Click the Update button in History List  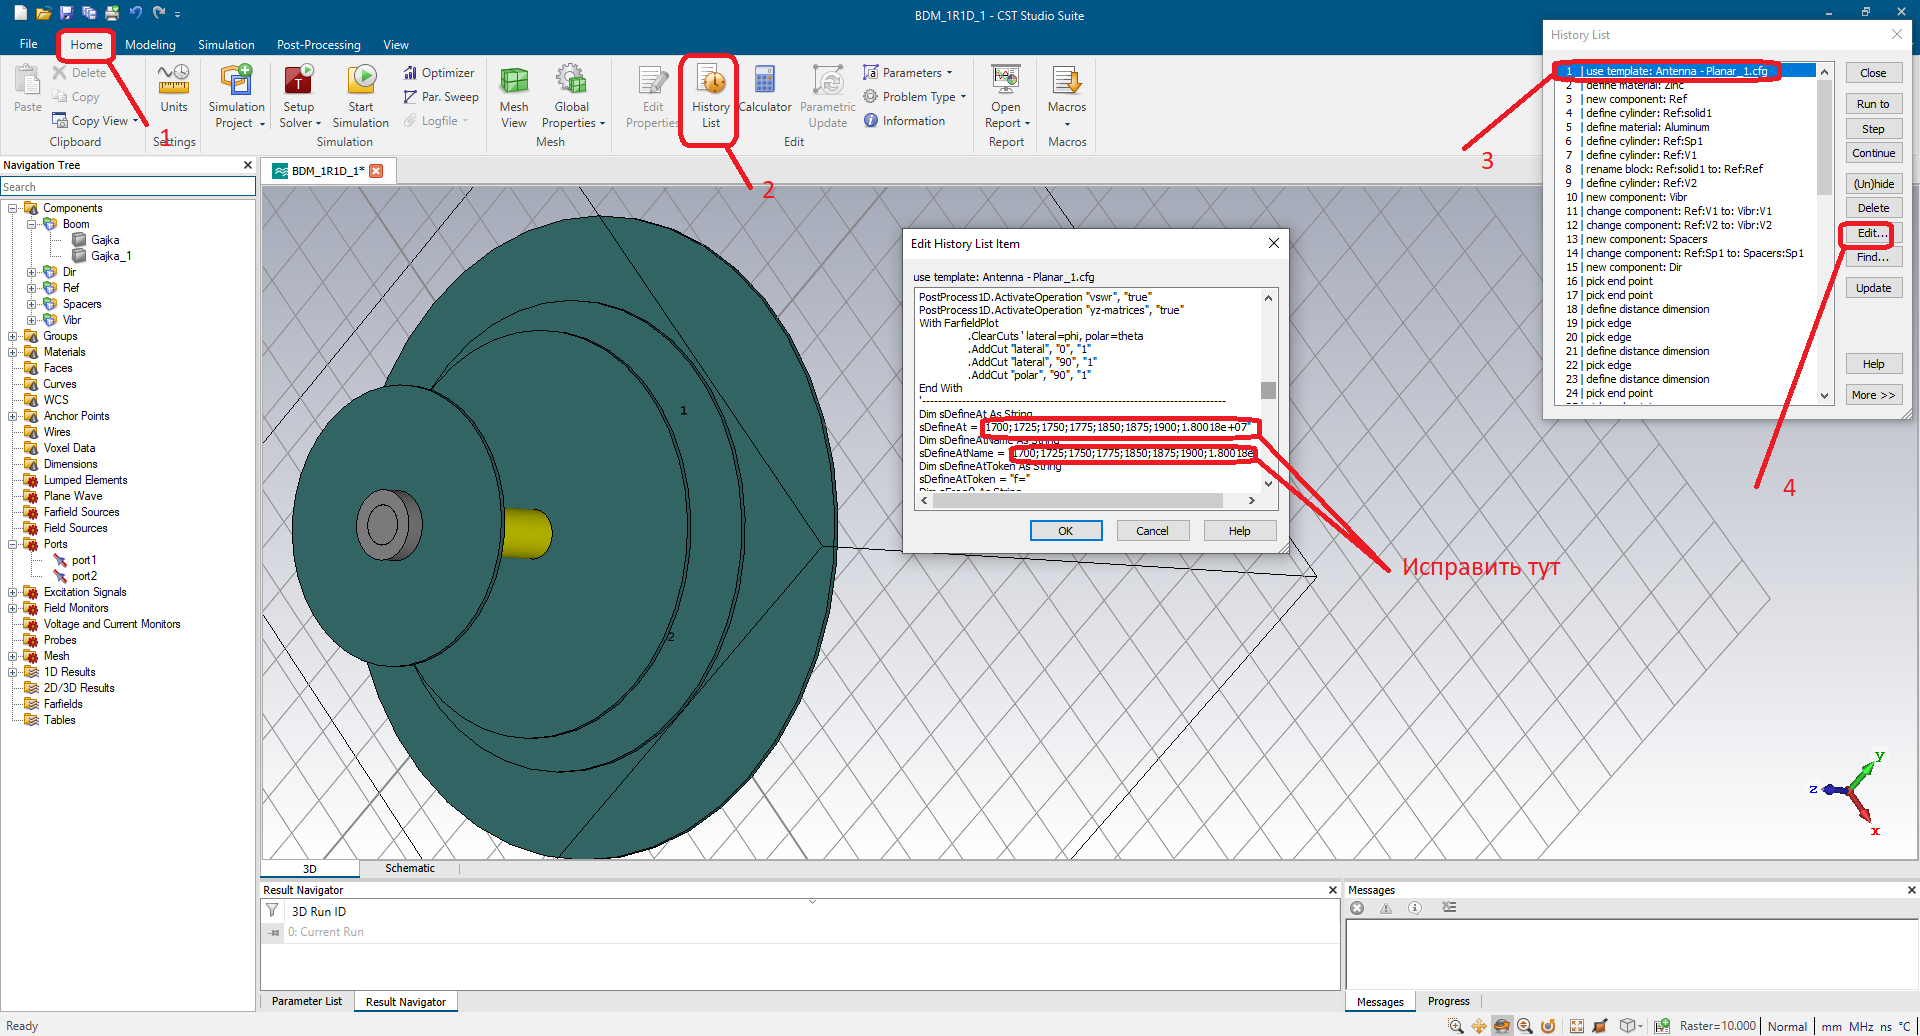click(1873, 288)
